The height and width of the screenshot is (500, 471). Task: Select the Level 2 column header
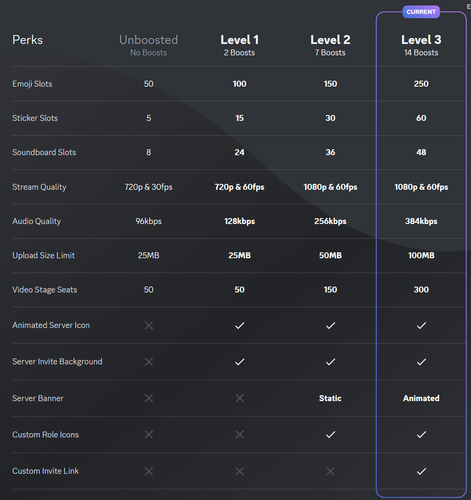(x=330, y=45)
